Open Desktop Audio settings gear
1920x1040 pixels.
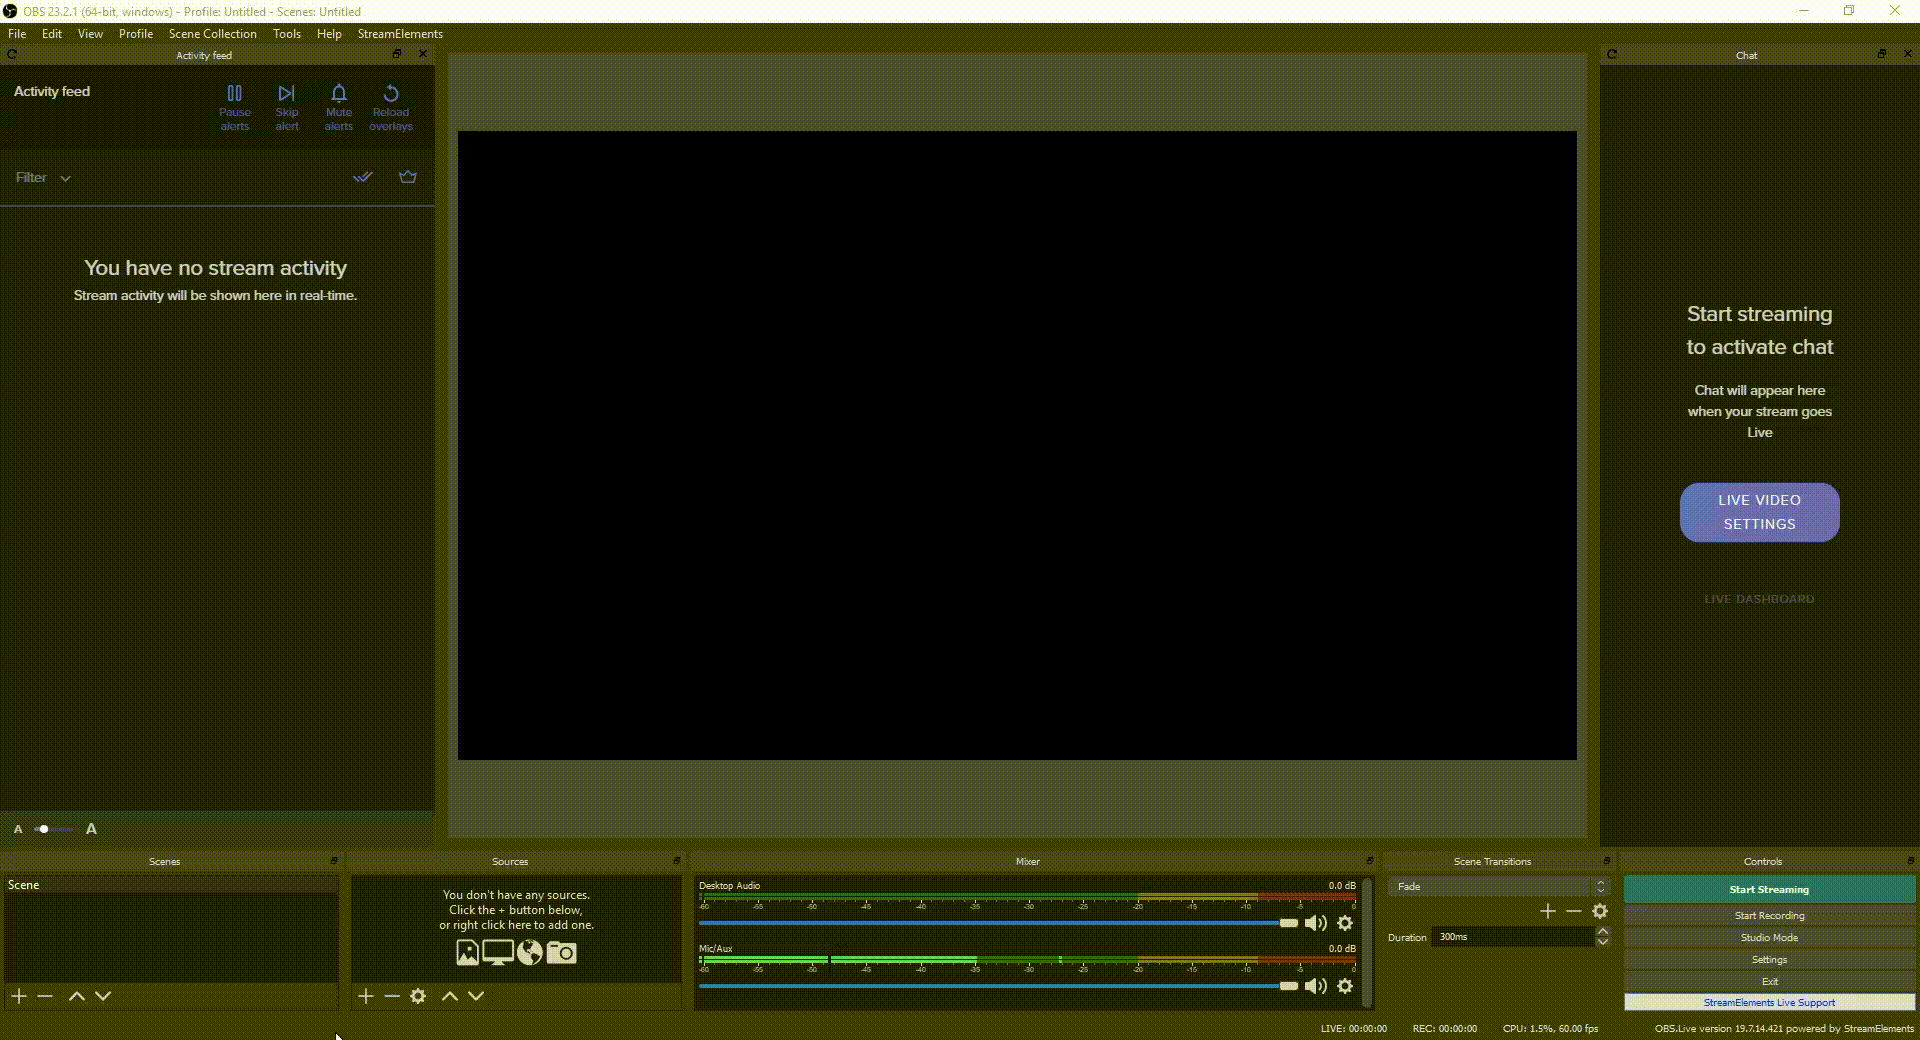(1345, 923)
